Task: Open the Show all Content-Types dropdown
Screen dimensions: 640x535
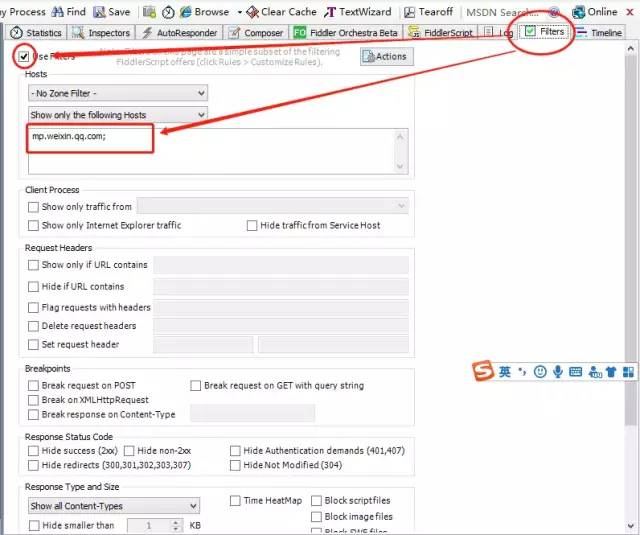Action: [114, 506]
